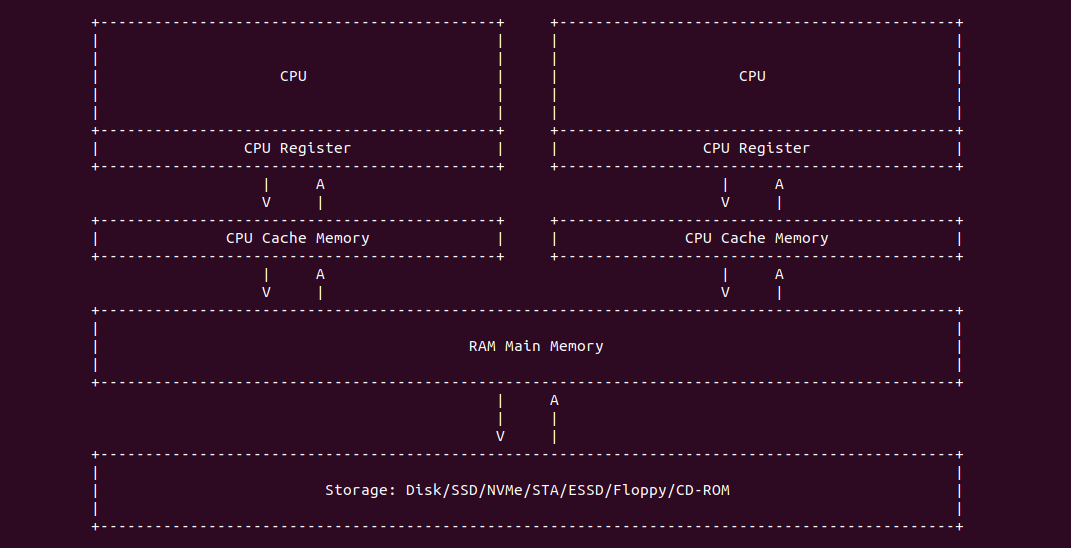Click the word Storage in the bottom box
The height and width of the screenshot is (548, 1071).
point(360,490)
